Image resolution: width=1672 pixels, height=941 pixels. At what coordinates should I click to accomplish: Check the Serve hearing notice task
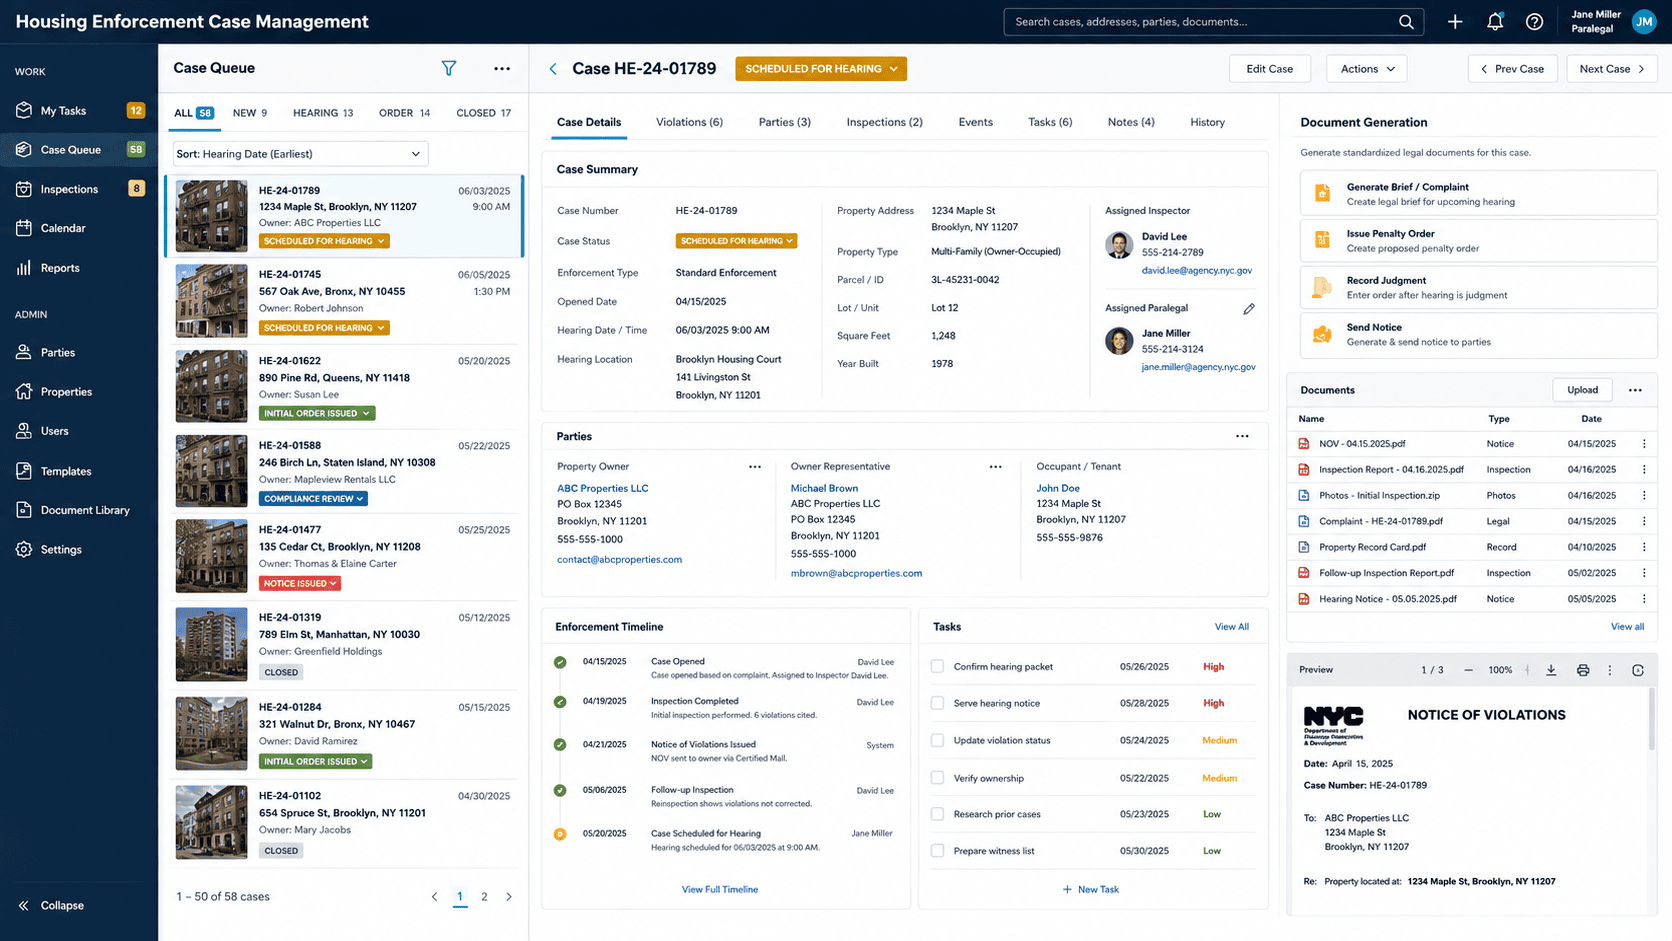(x=937, y=703)
